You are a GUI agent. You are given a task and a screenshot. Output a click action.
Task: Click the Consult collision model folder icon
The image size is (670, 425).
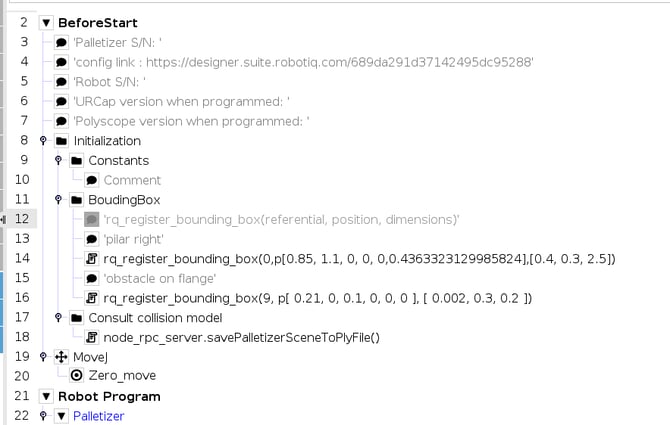[76, 318]
